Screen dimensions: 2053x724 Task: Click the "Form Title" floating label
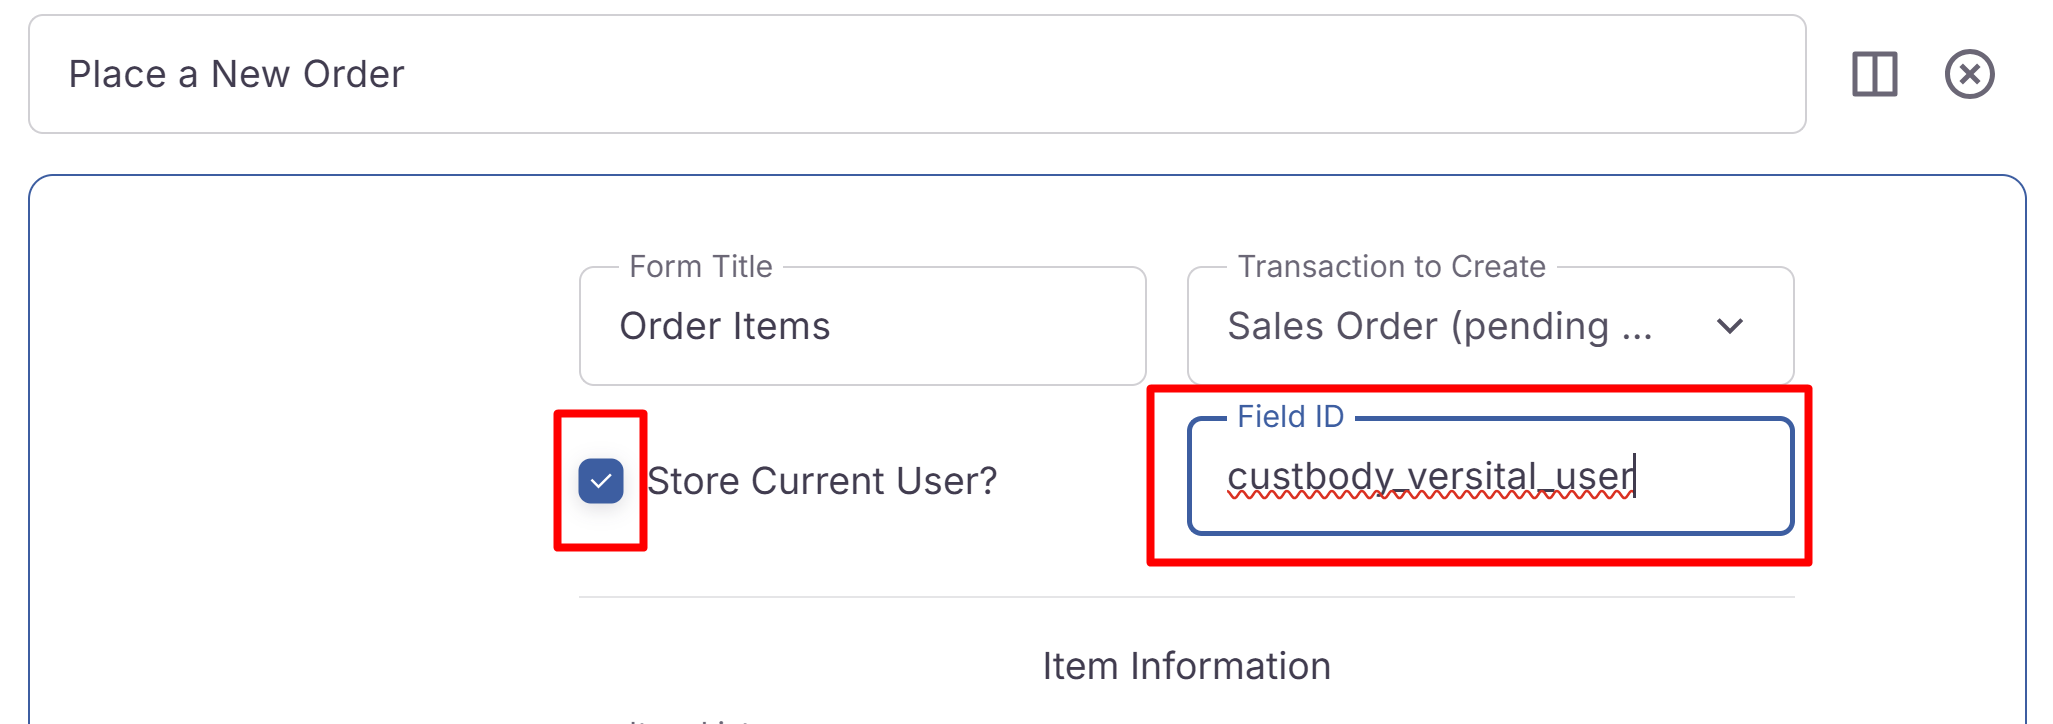tap(701, 267)
